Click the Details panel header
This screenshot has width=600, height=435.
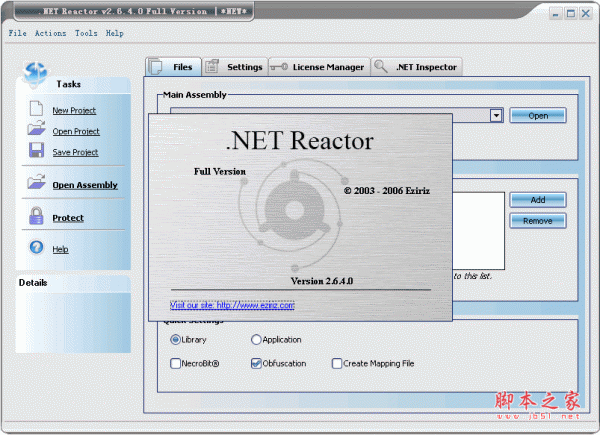(x=73, y=283)
